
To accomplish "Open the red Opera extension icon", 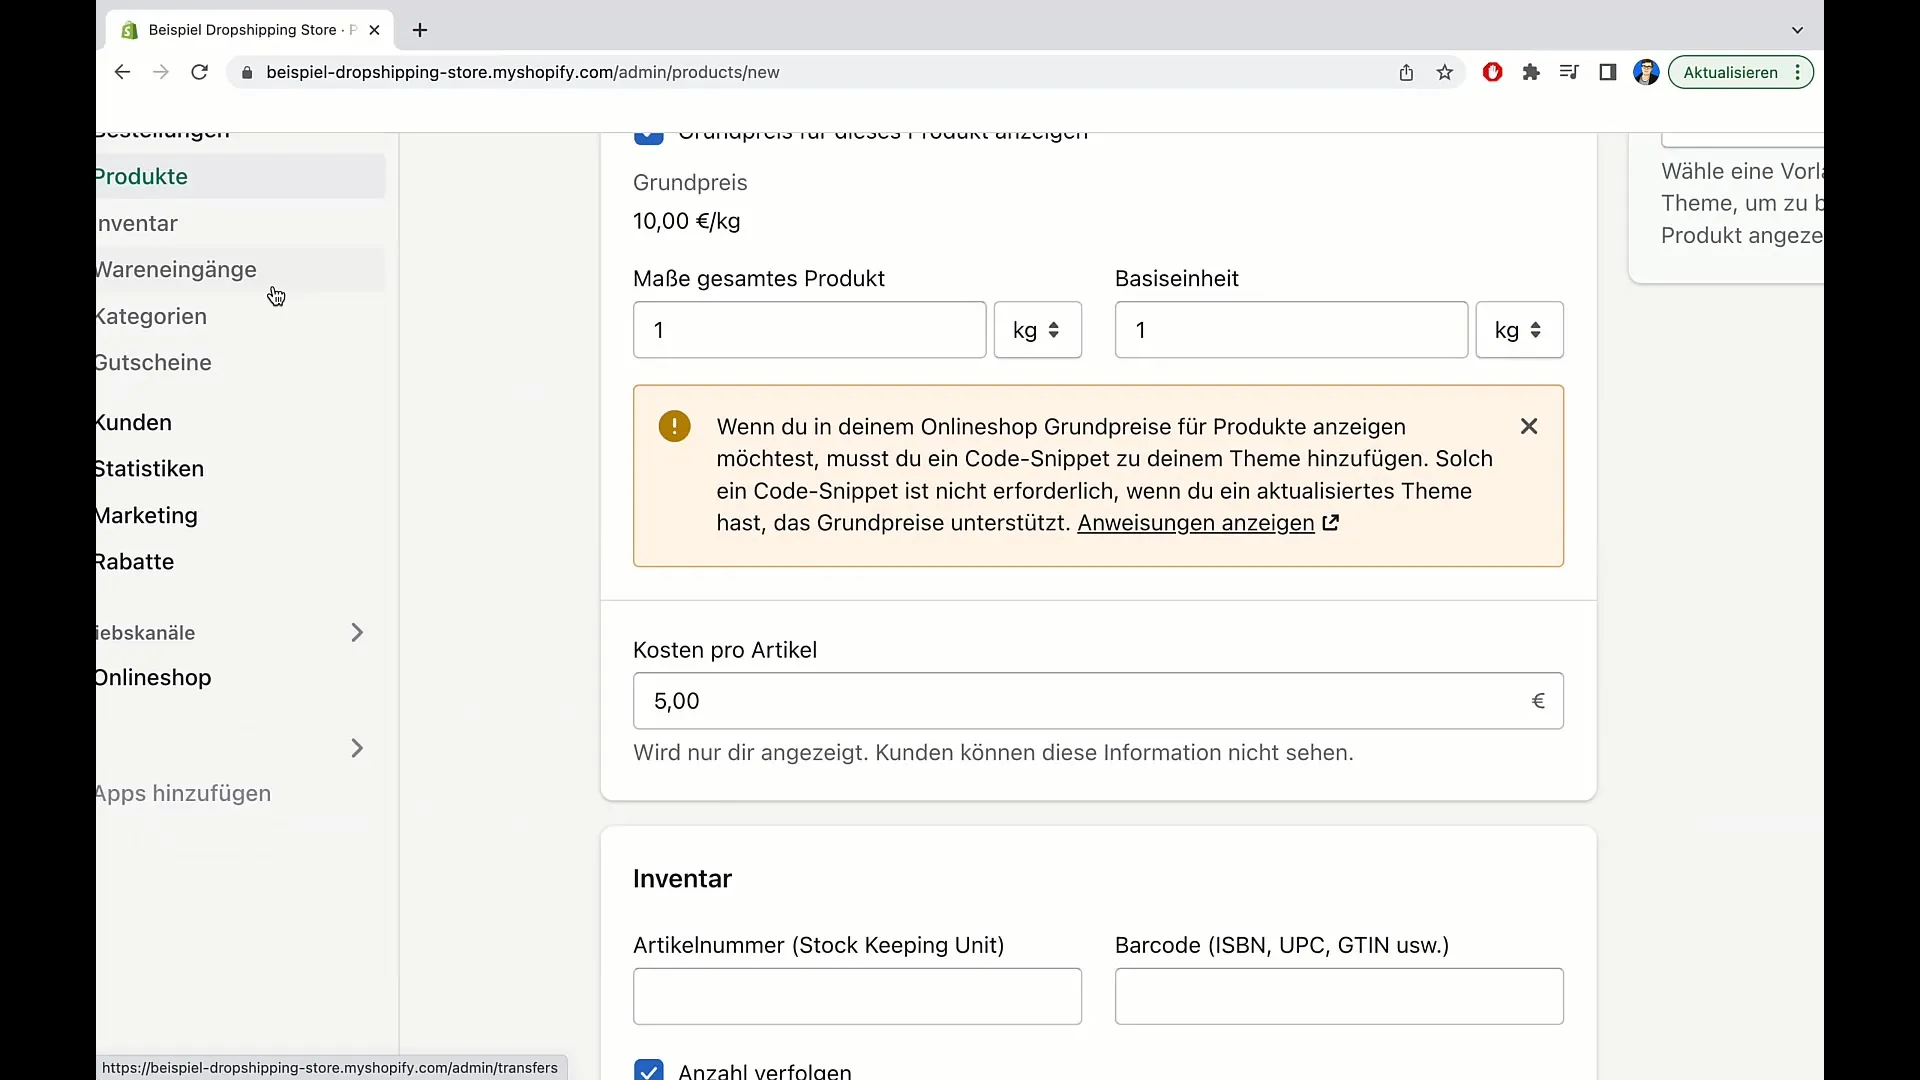I will pyautogui.click(x=1492, y=72).
